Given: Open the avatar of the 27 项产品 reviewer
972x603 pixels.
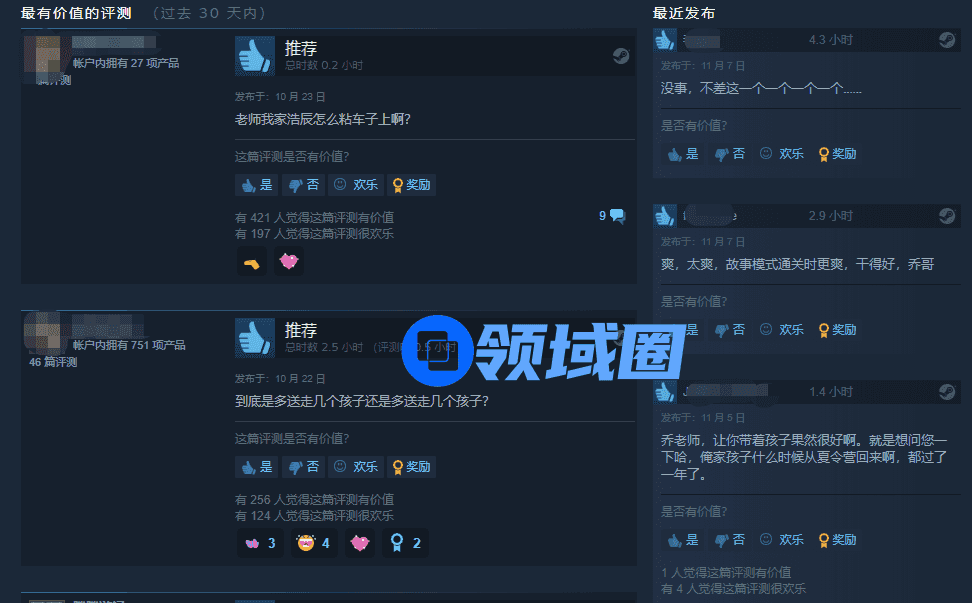Looking at the screenshot, I should click(45, 57).
